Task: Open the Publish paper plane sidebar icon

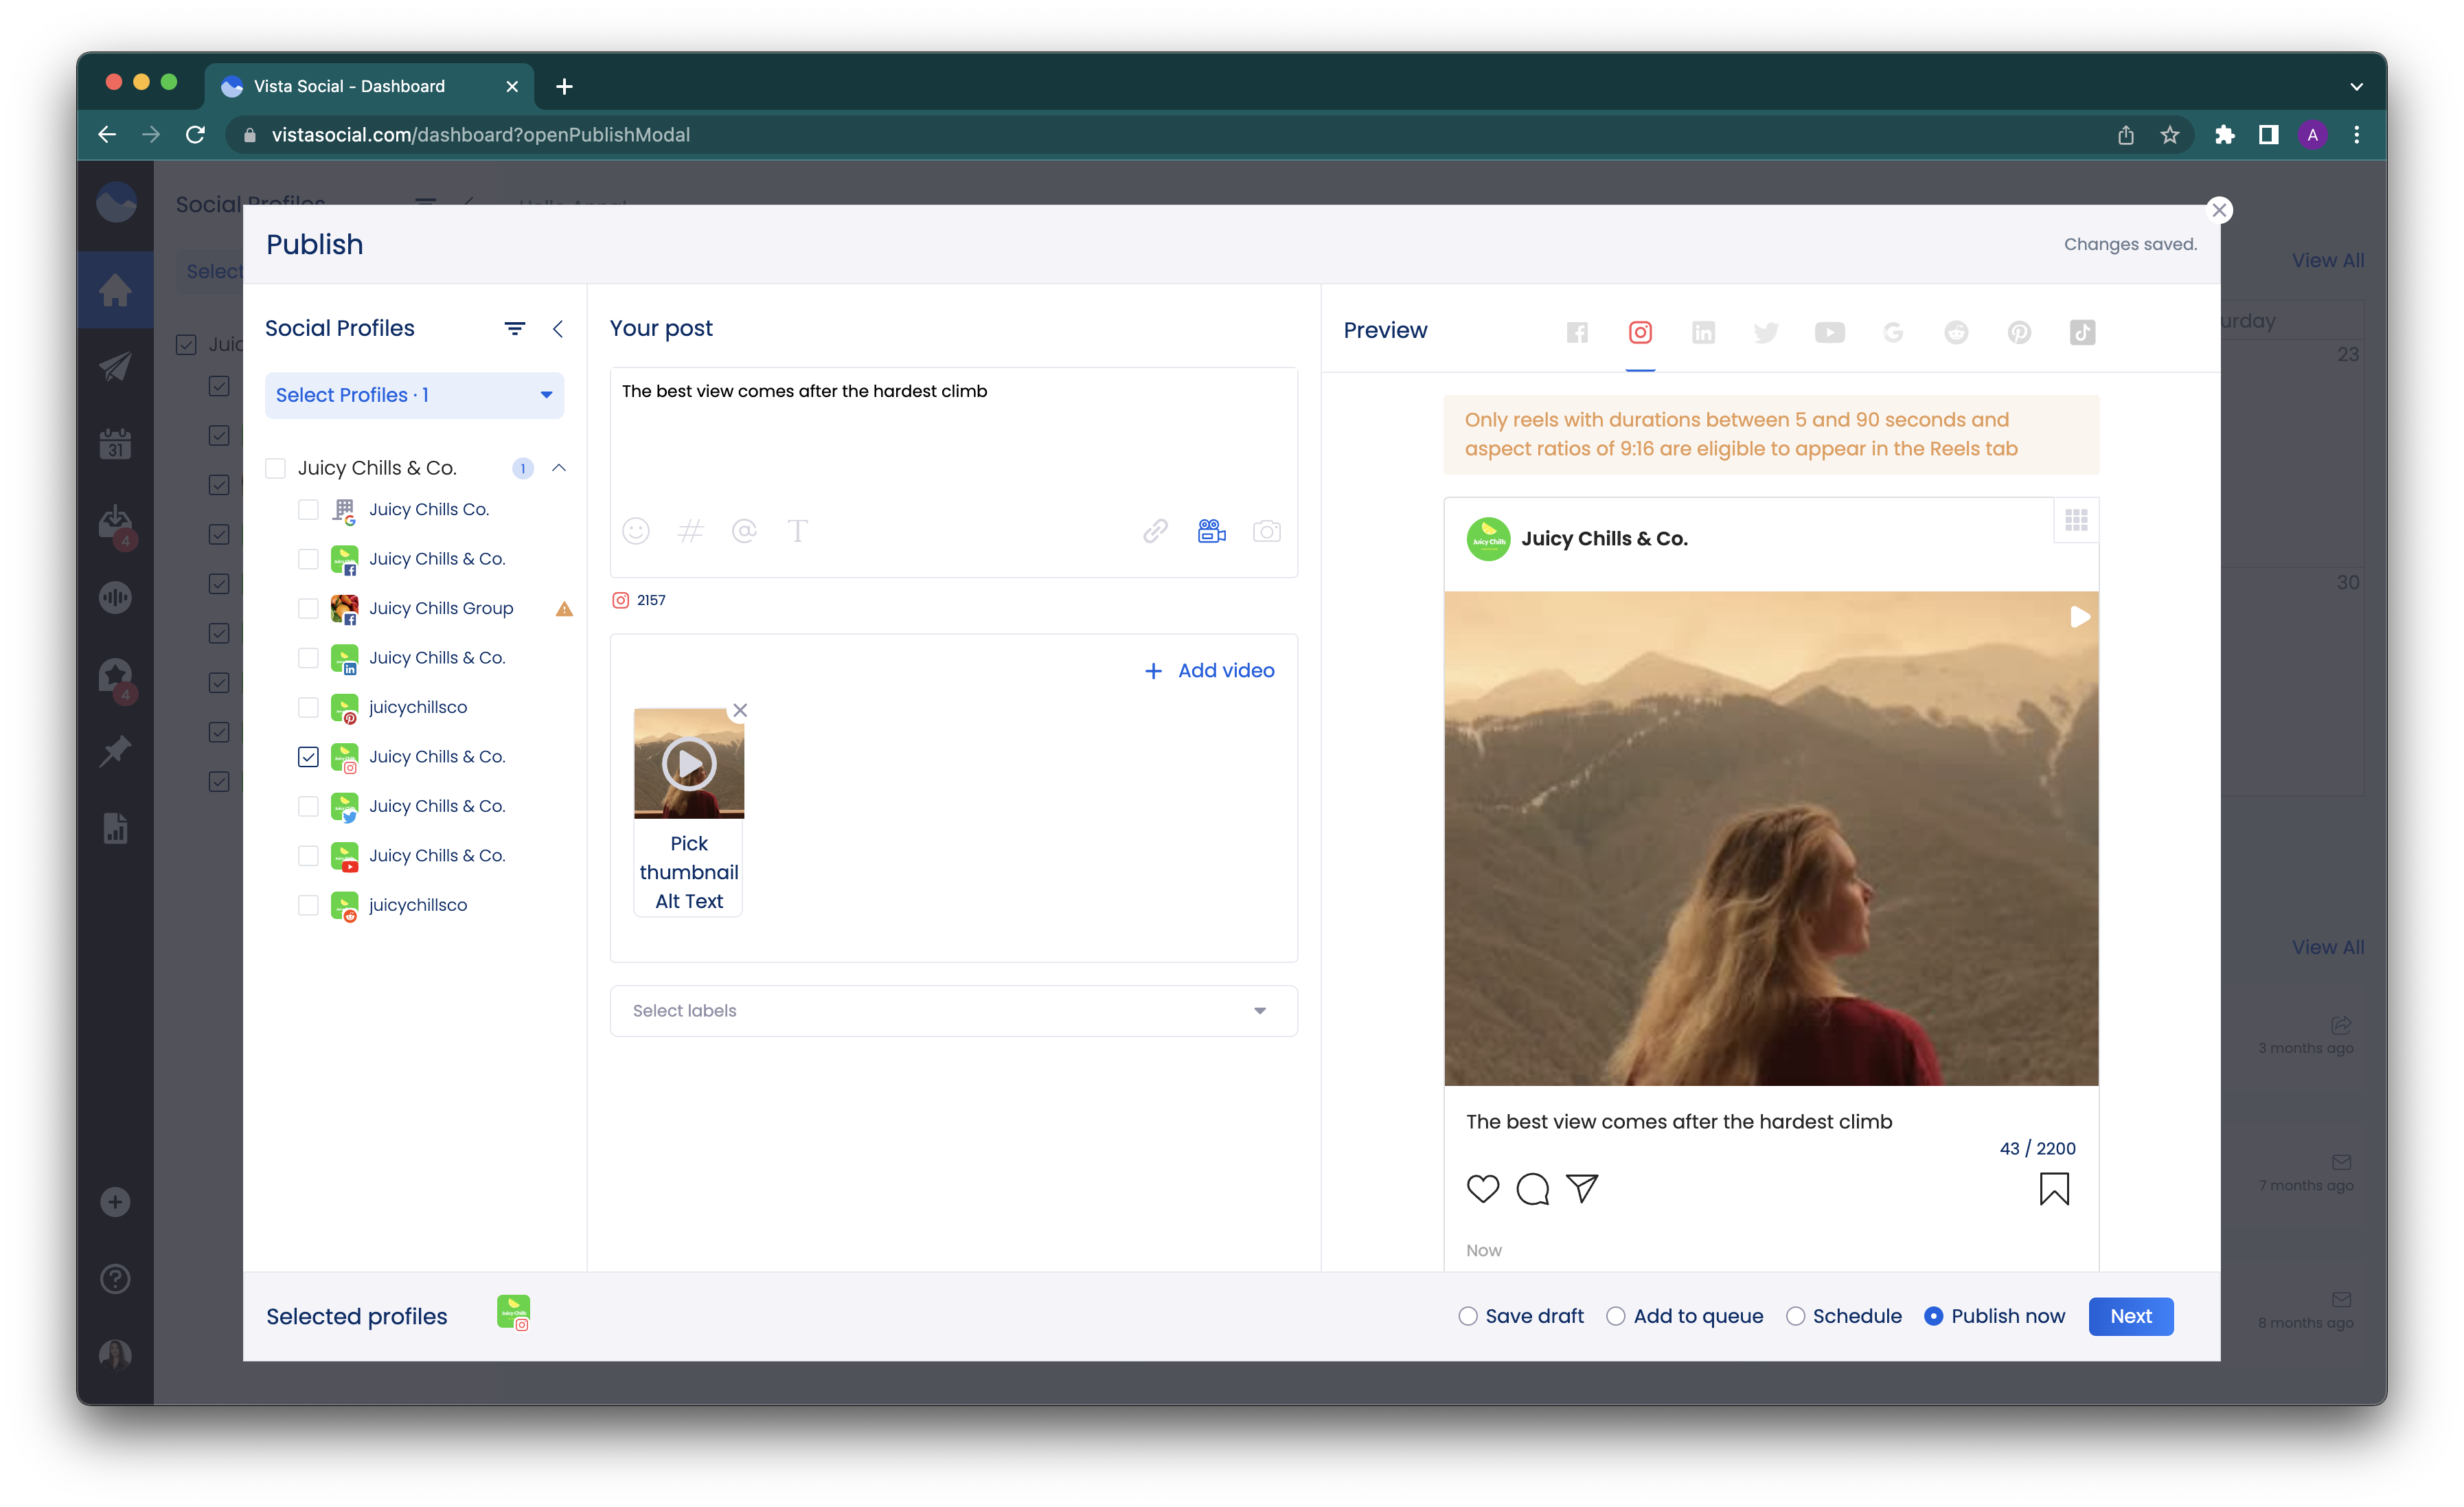Action: (x=115, y=367)
